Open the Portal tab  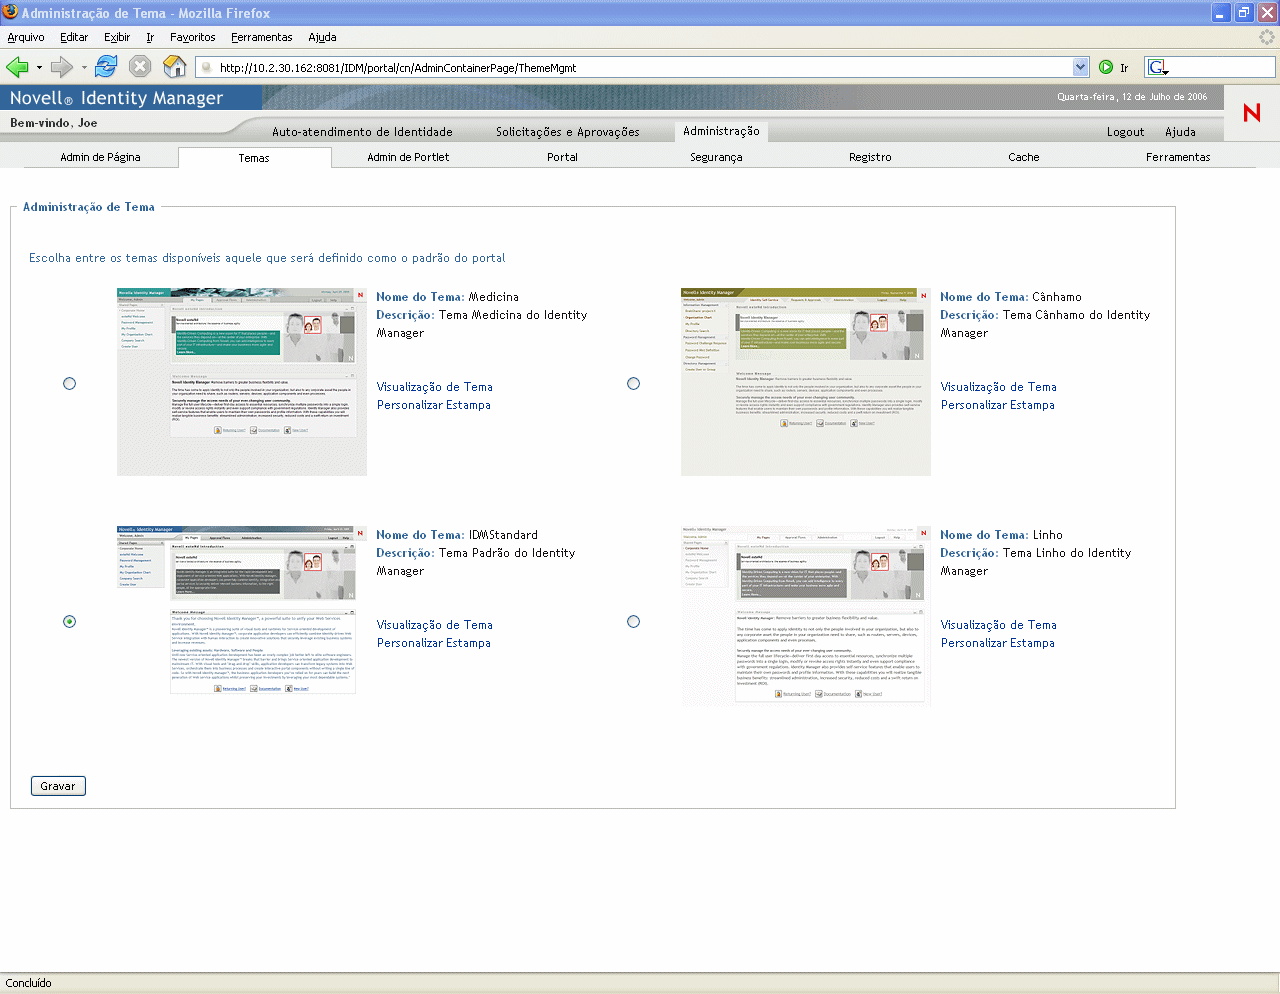562,157
